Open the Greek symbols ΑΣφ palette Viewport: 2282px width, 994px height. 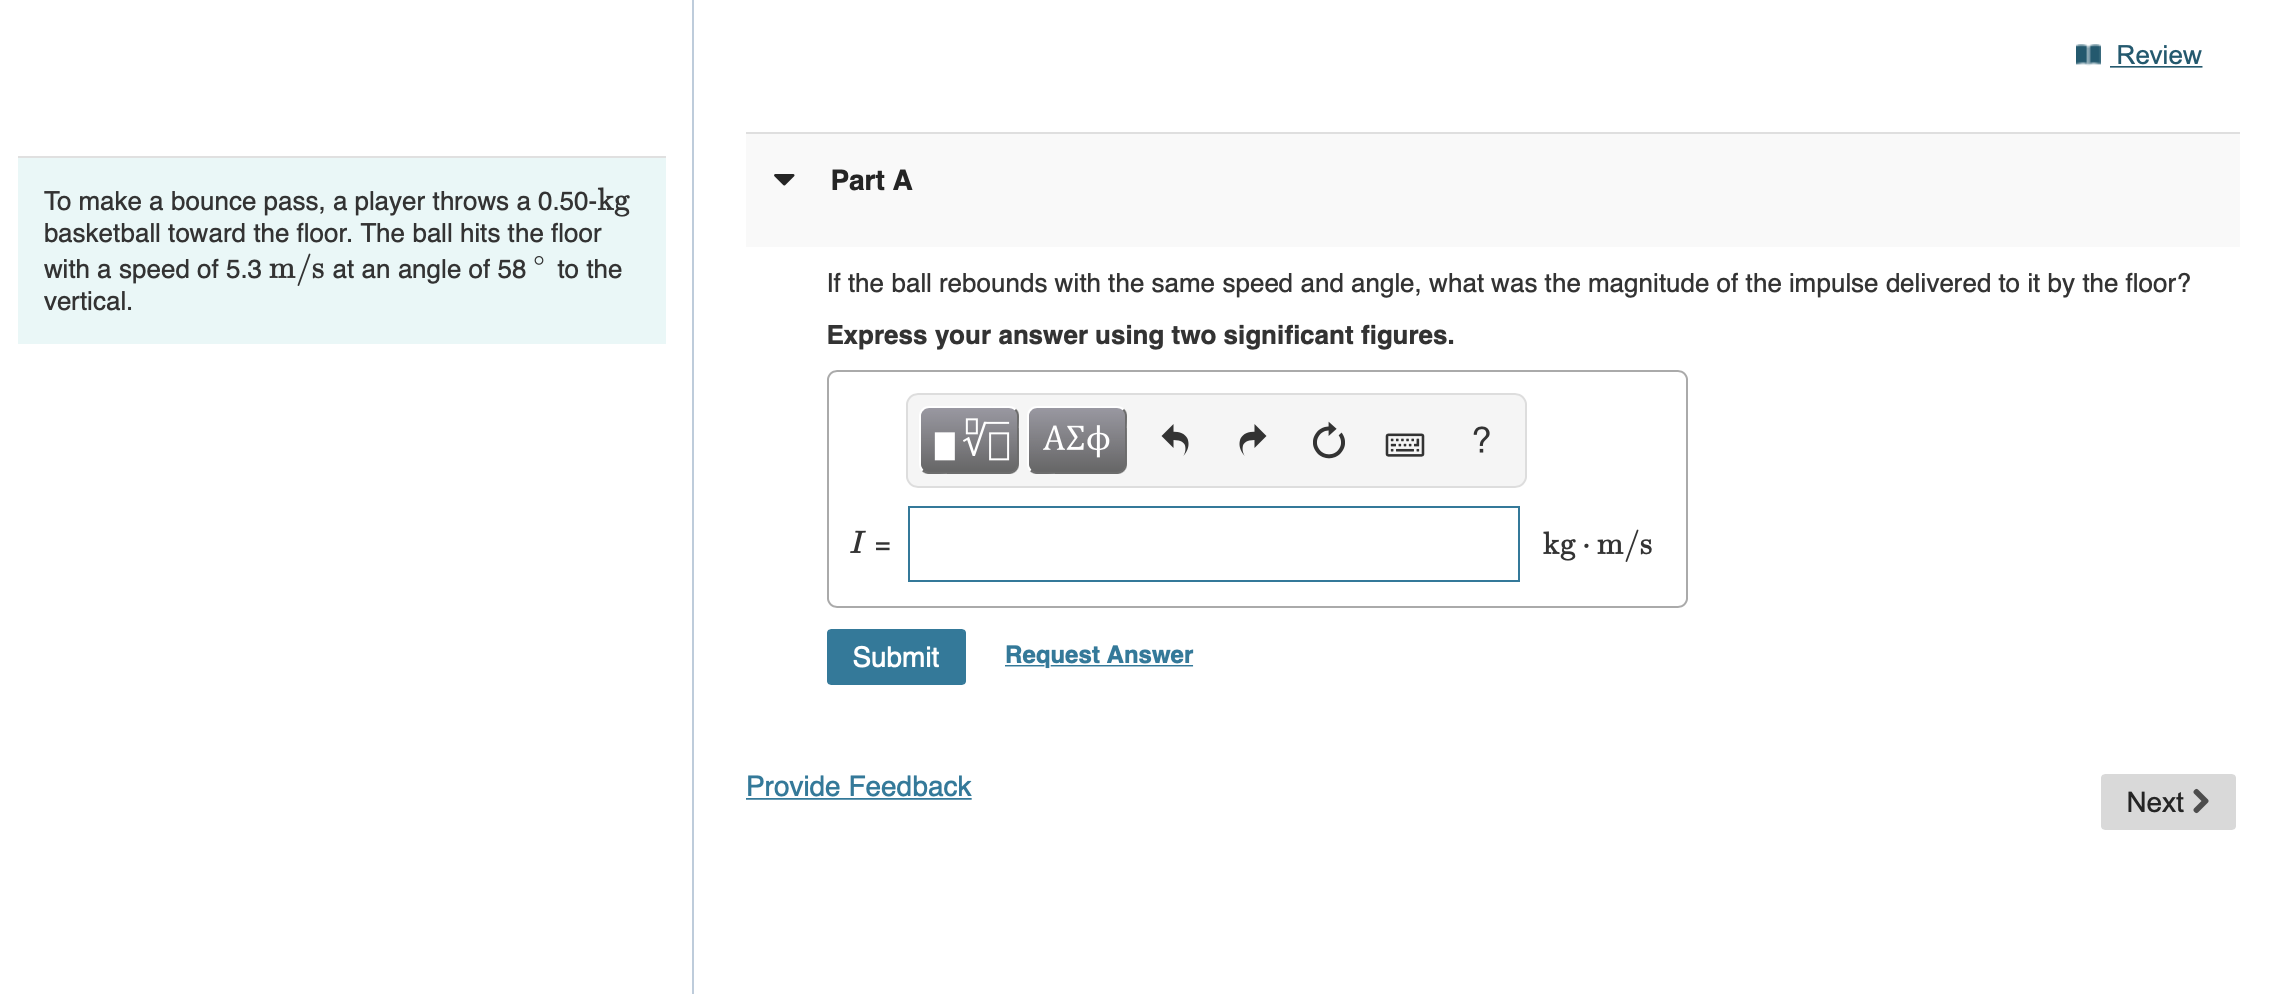click(1075, 439)
